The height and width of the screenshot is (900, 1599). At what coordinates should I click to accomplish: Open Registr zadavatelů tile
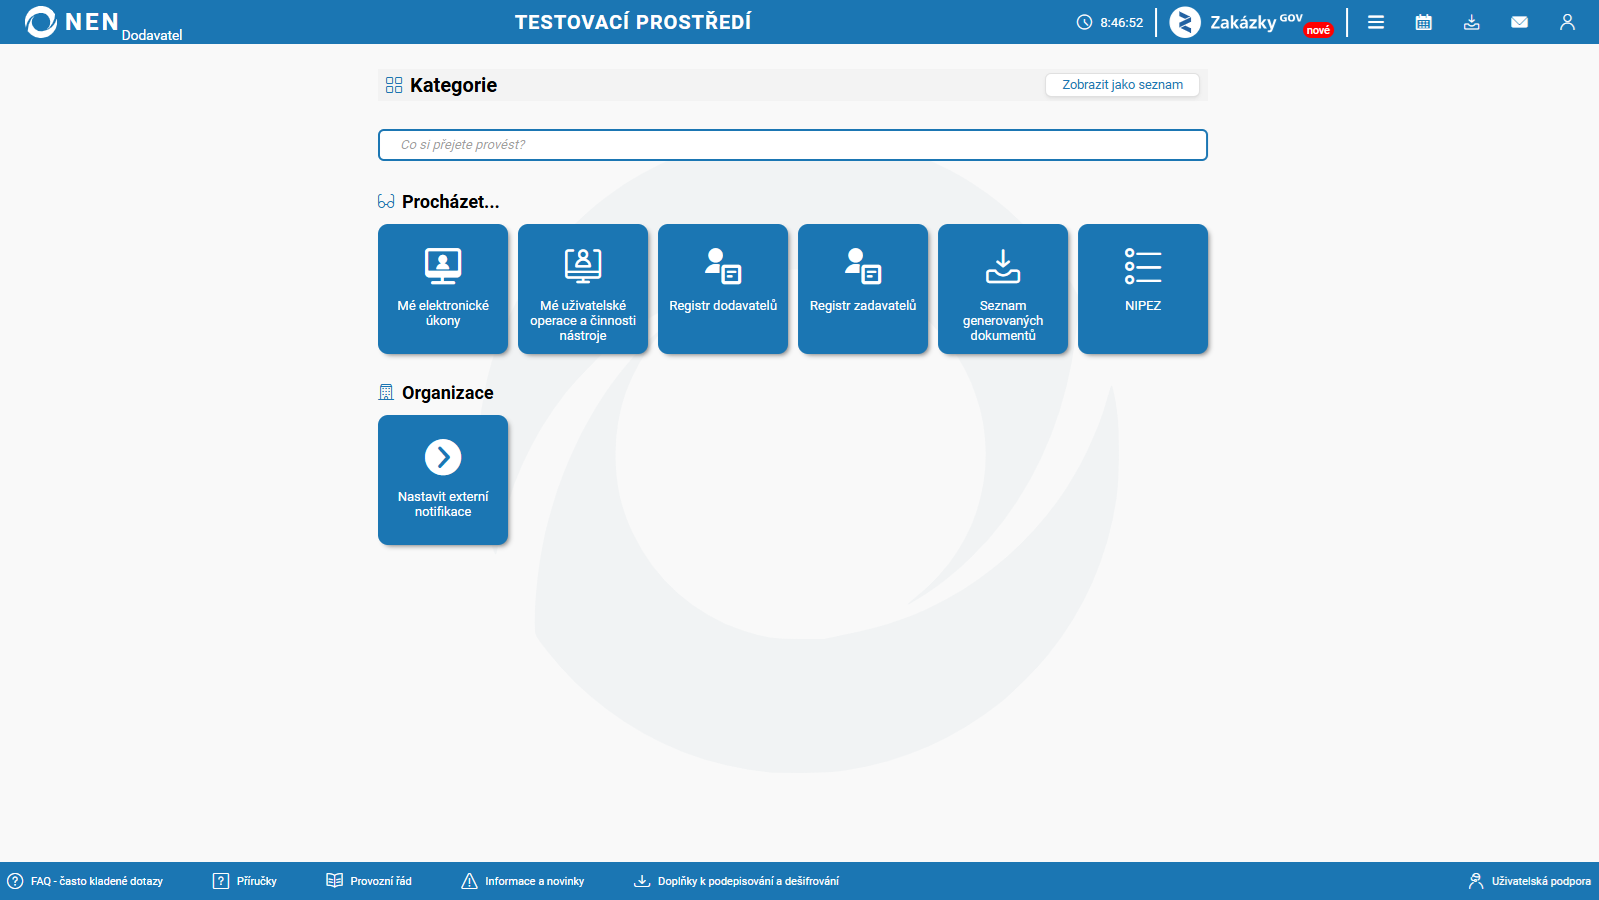pyautogui.click(x=863, y=289)
